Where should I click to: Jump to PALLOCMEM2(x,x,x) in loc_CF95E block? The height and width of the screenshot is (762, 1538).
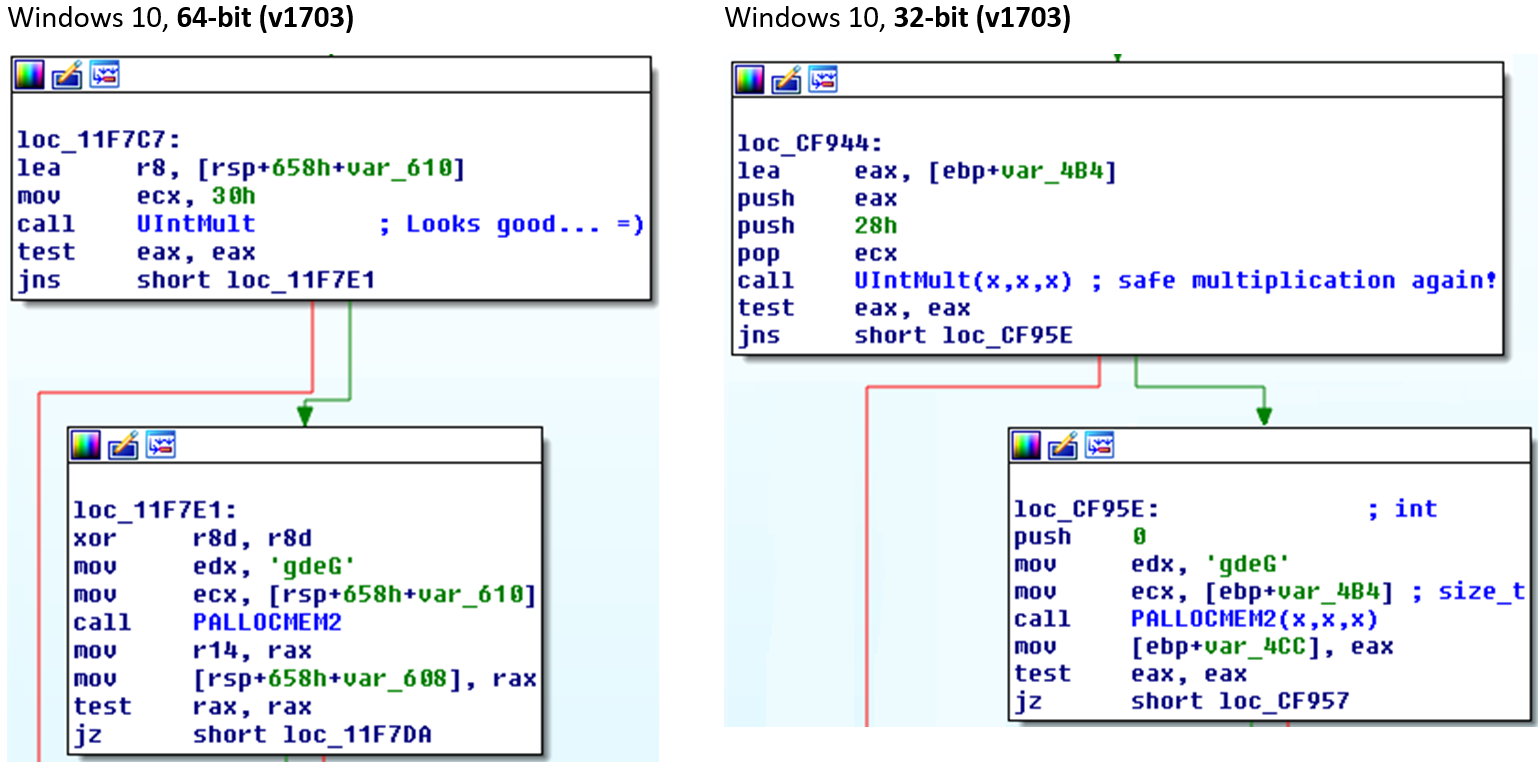point(1254,619)
